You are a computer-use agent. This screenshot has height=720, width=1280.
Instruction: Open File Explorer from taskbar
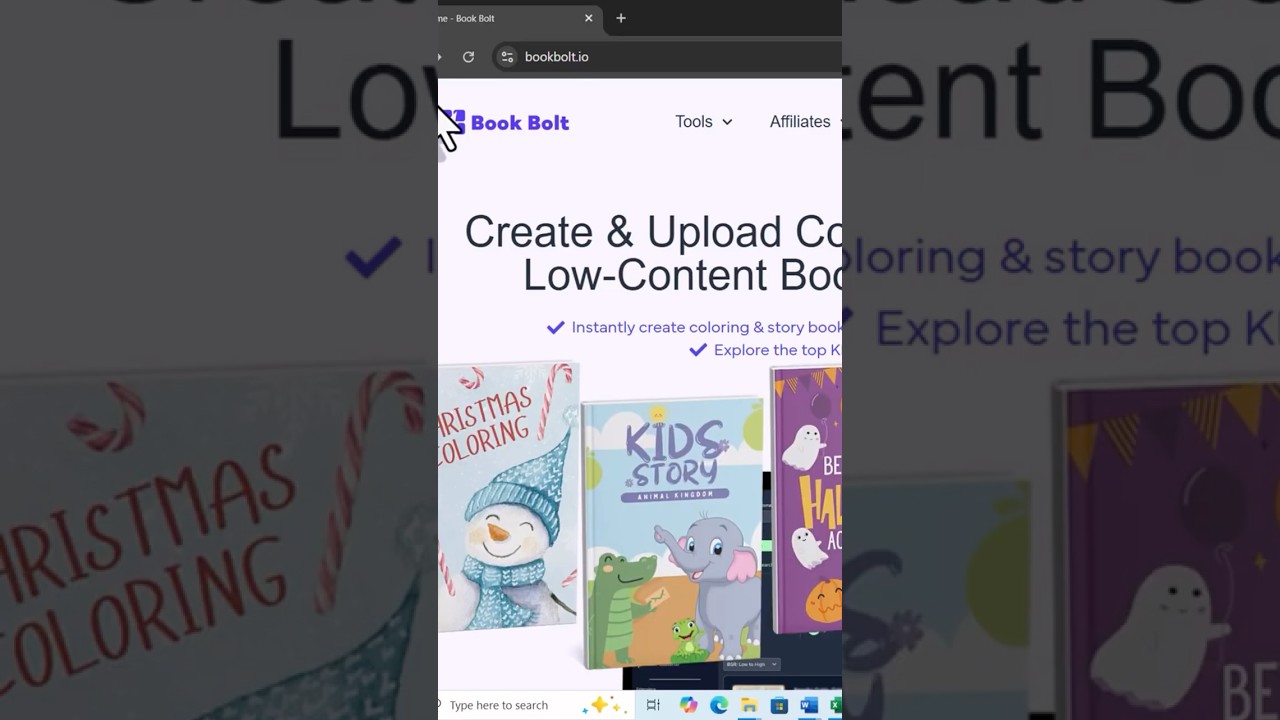[748, 706]
